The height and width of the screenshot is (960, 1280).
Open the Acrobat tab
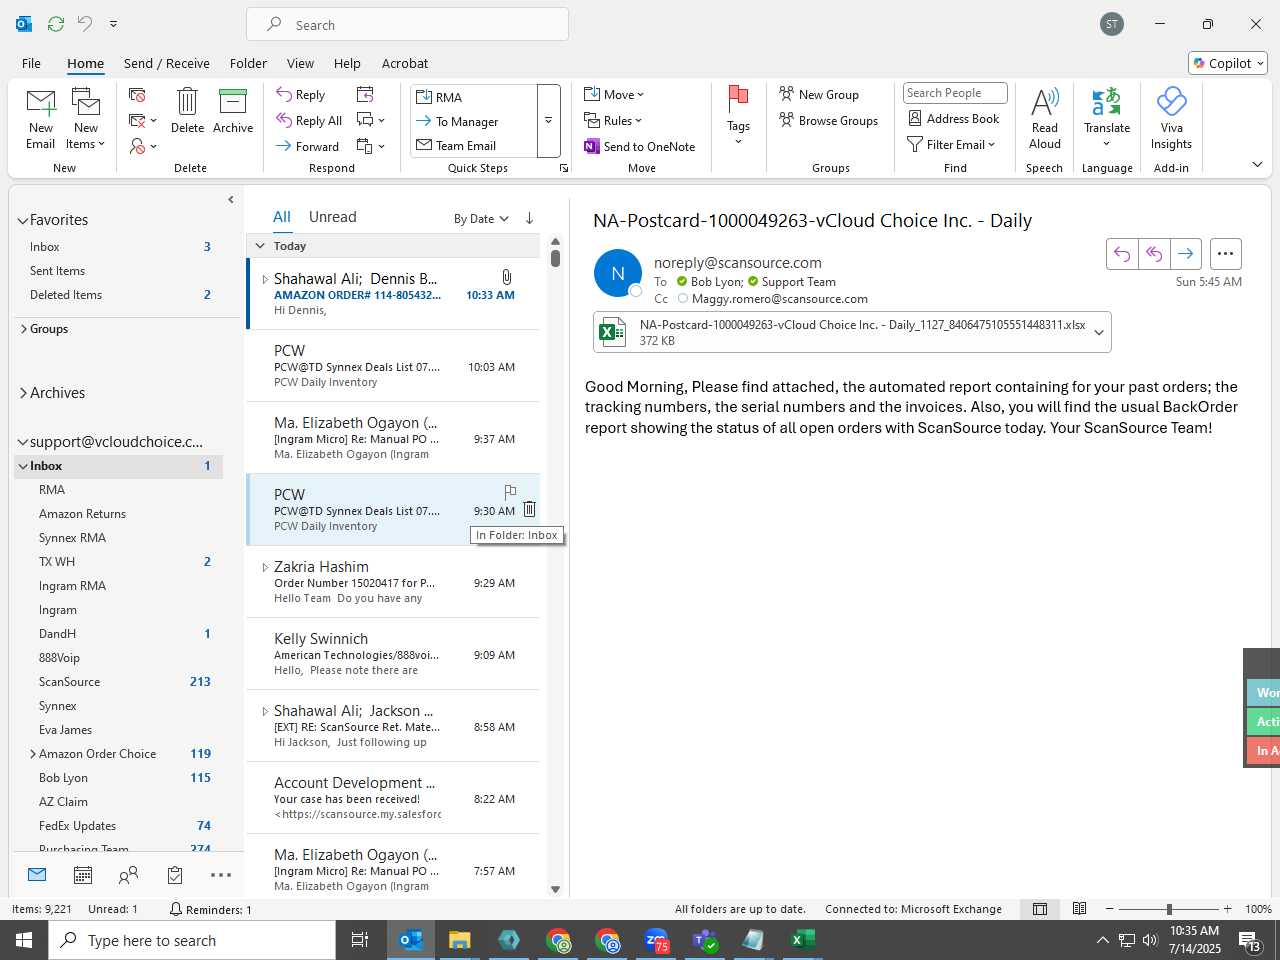click(405, 63)
